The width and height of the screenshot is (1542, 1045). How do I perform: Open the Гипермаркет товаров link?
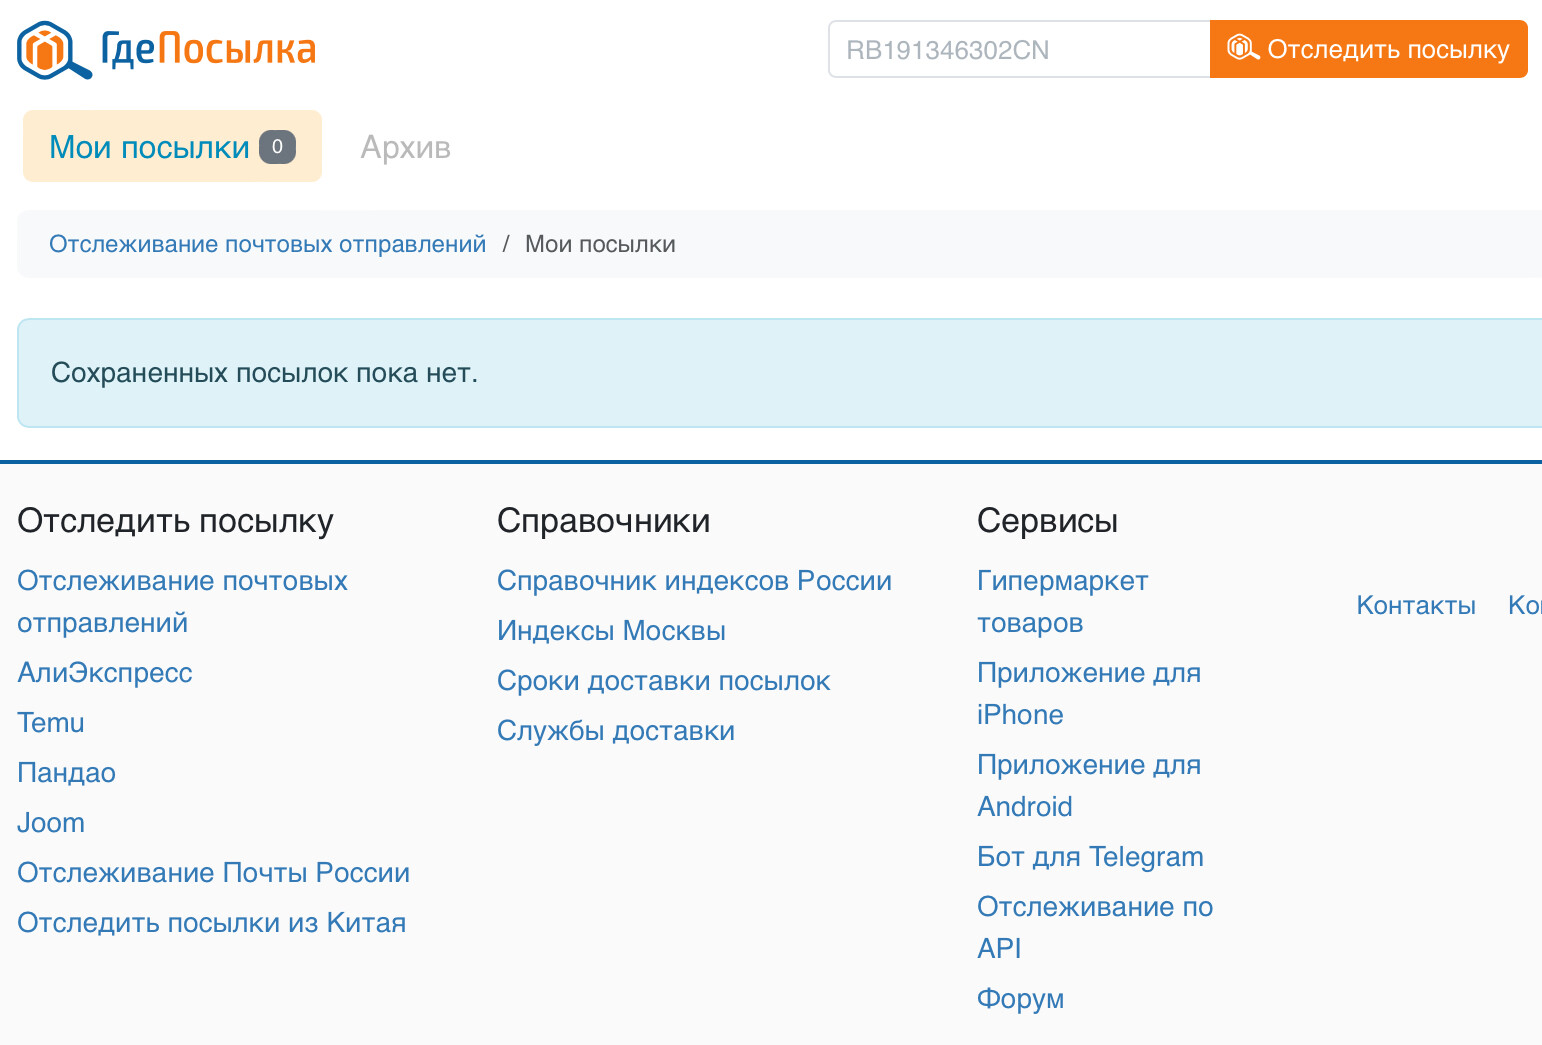[1062, 601]
